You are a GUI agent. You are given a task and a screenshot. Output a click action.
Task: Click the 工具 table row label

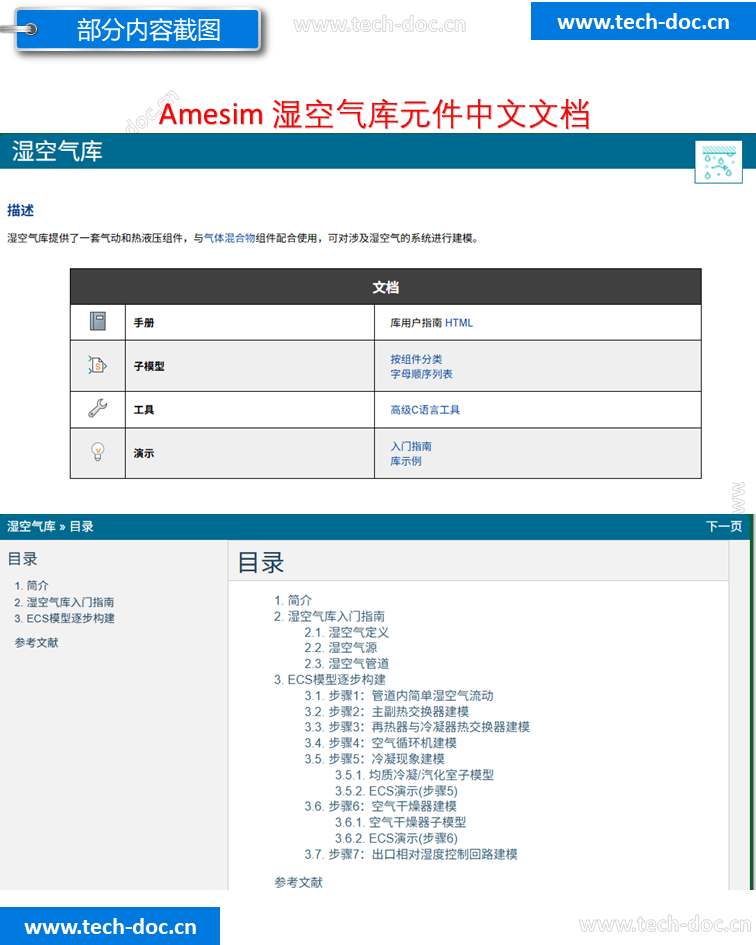pos(143,410)
